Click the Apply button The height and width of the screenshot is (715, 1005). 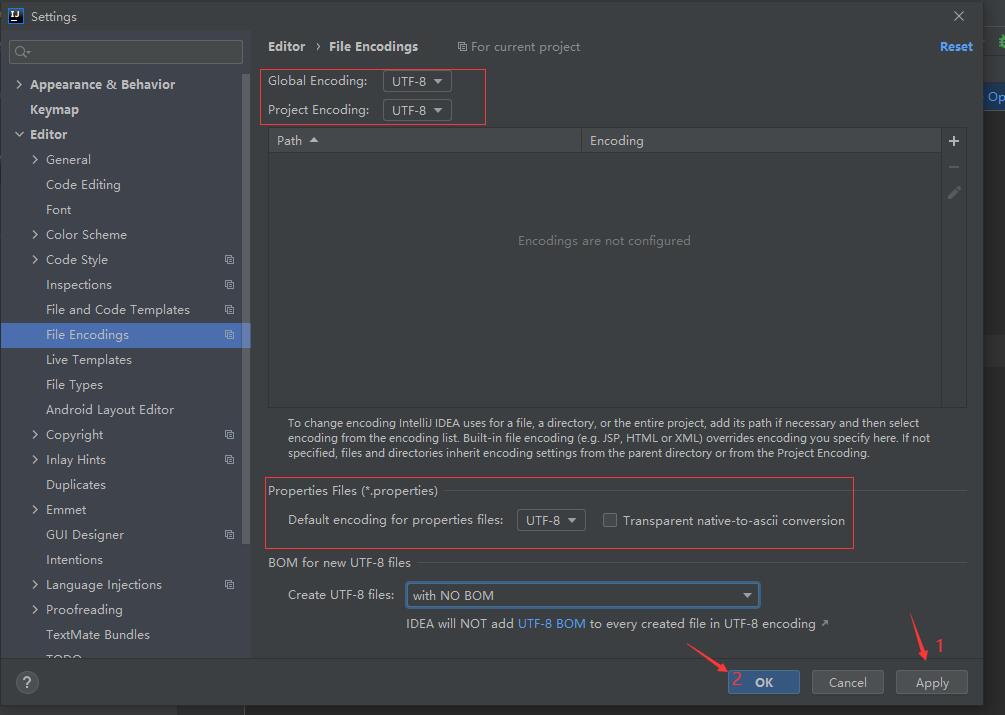tap(932, 682)
